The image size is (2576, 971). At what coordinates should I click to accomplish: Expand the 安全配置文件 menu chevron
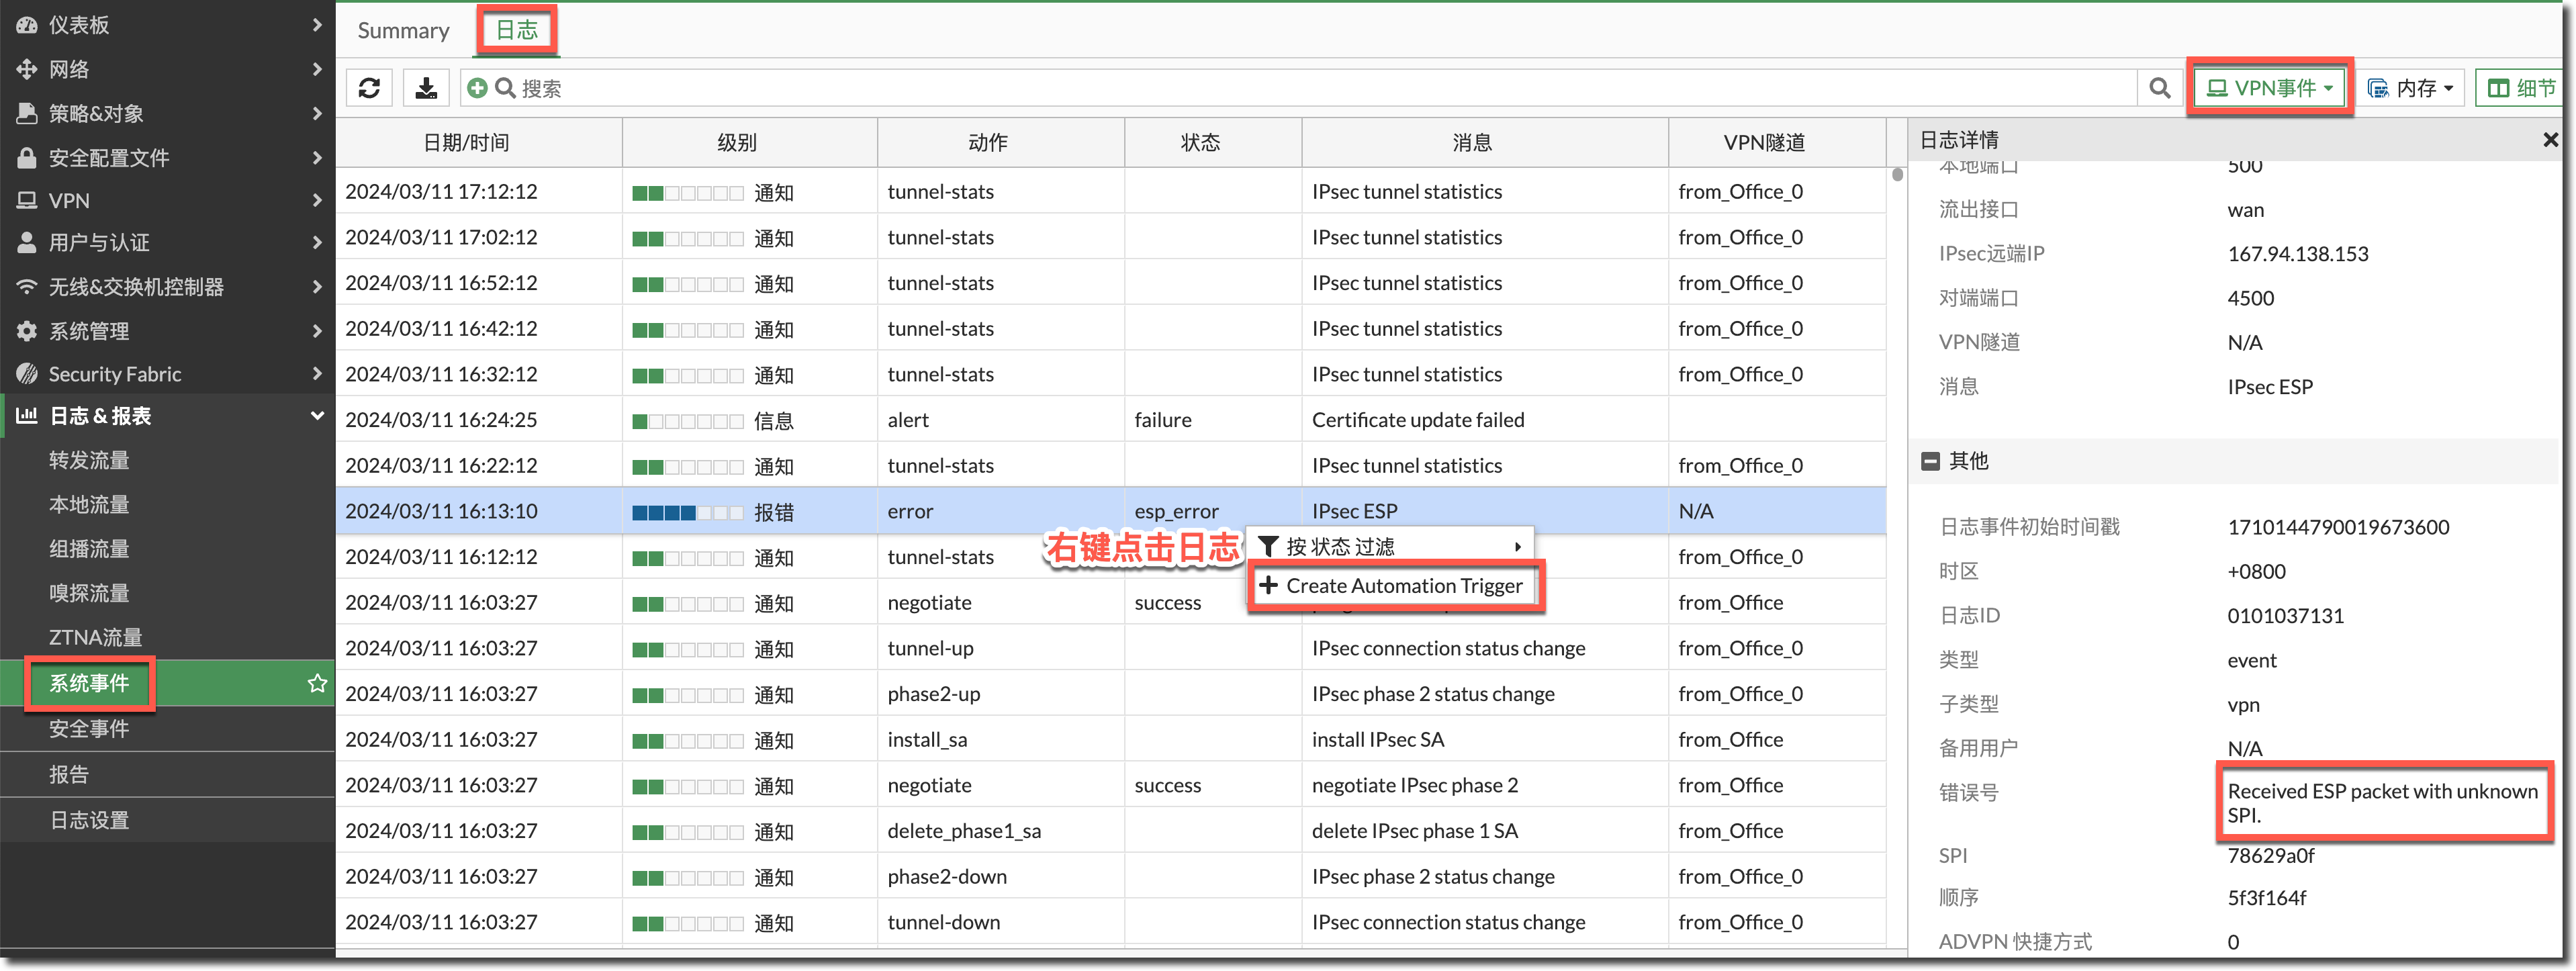click(x=317, y=157)
